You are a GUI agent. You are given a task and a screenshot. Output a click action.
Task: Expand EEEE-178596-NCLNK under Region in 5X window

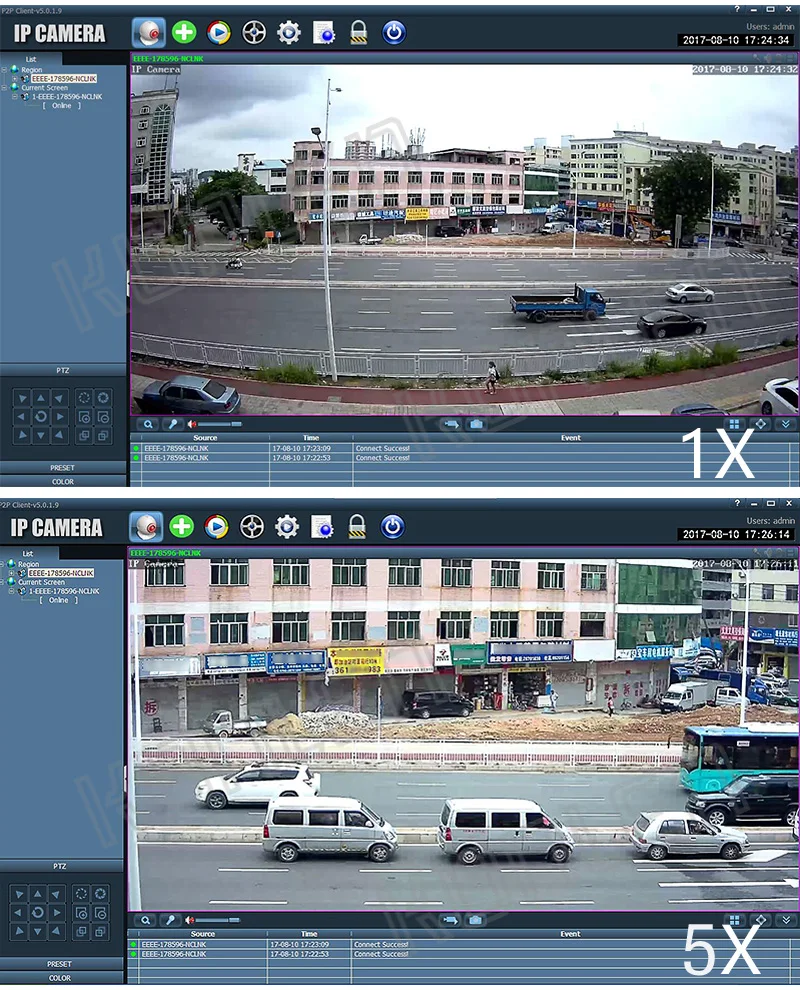[x=12, y=573]
